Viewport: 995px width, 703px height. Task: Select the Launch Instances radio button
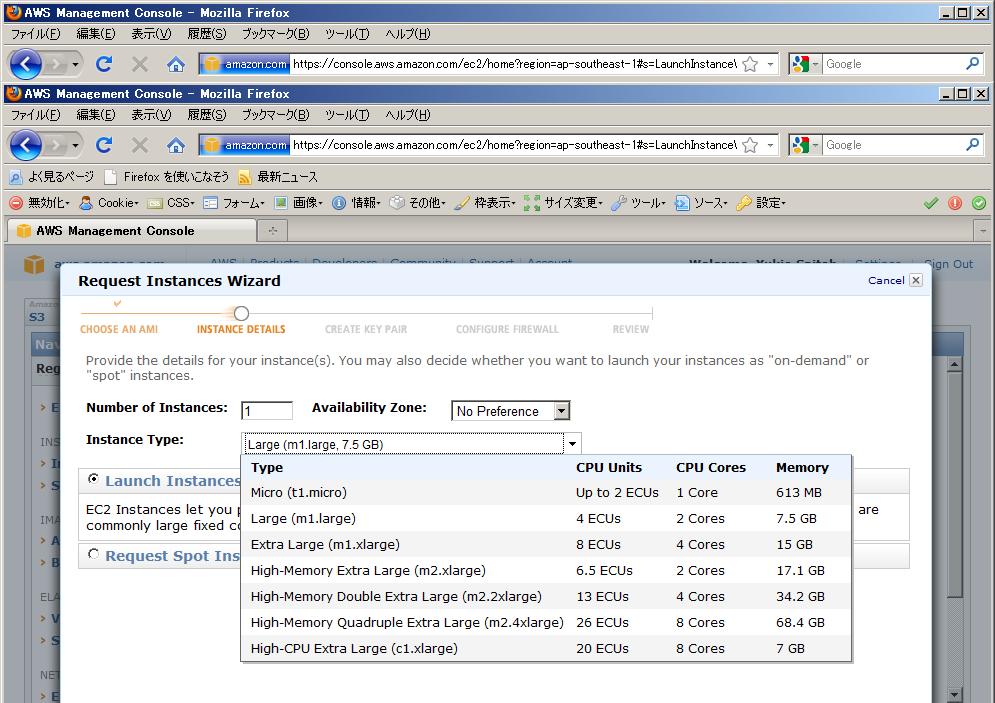coord(94,480)
